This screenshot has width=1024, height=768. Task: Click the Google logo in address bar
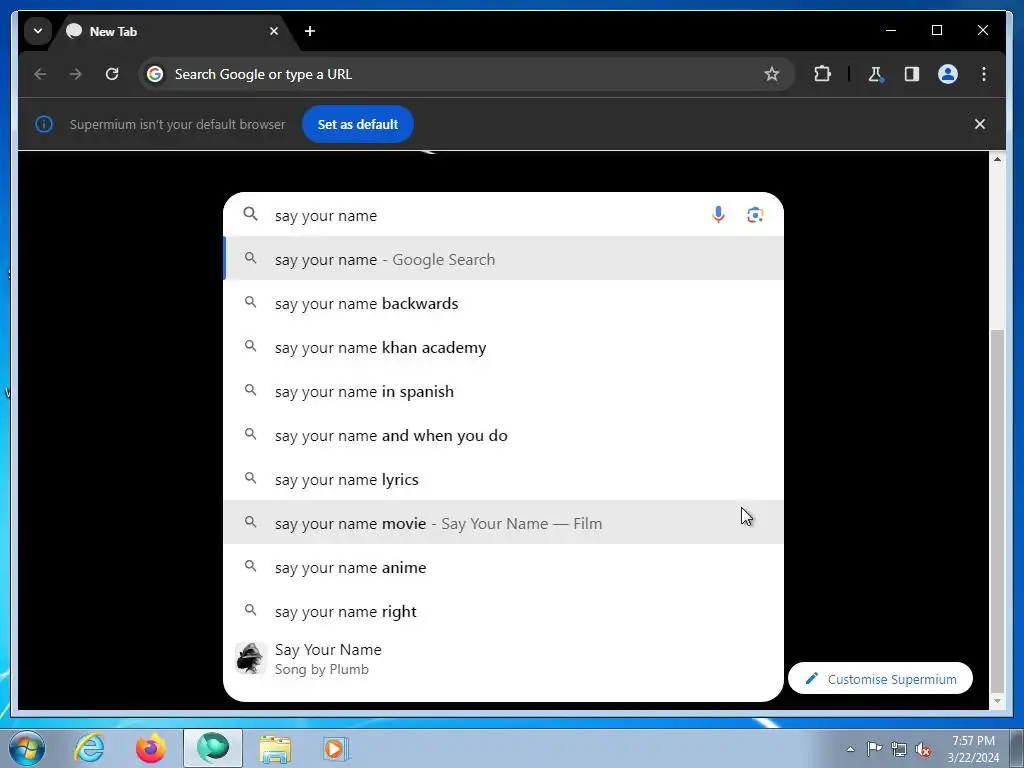click(x=155, y=74)
